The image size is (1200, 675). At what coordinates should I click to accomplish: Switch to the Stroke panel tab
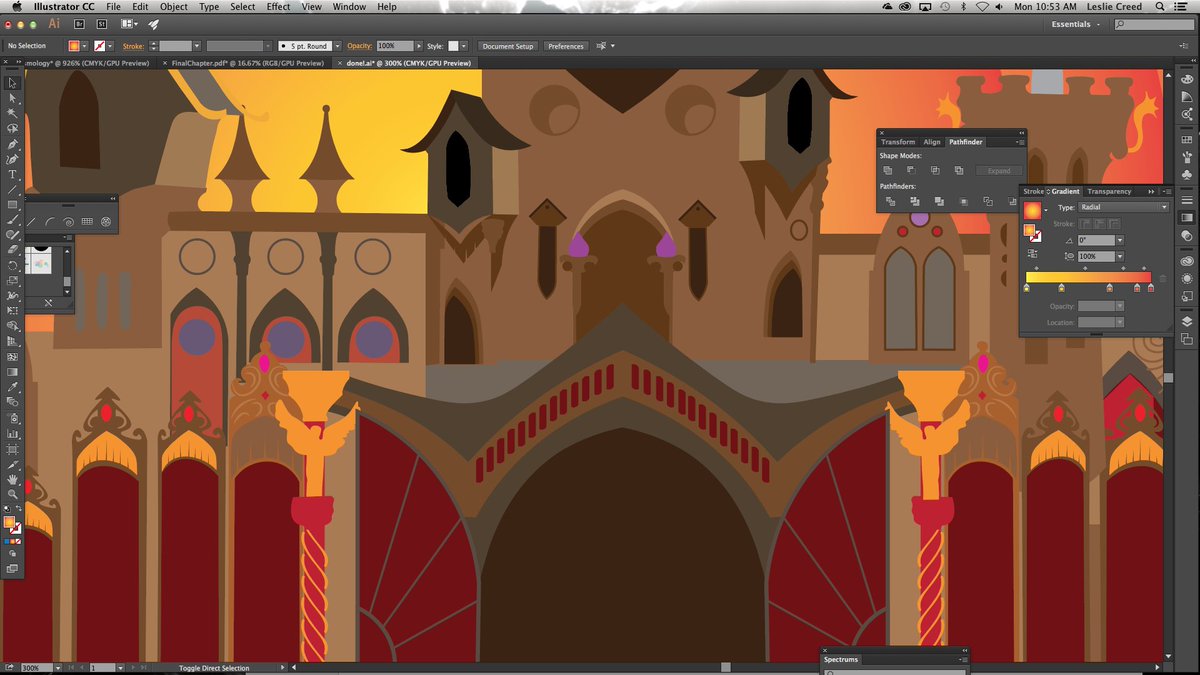pyautogui.click(x=1033, y=191)
